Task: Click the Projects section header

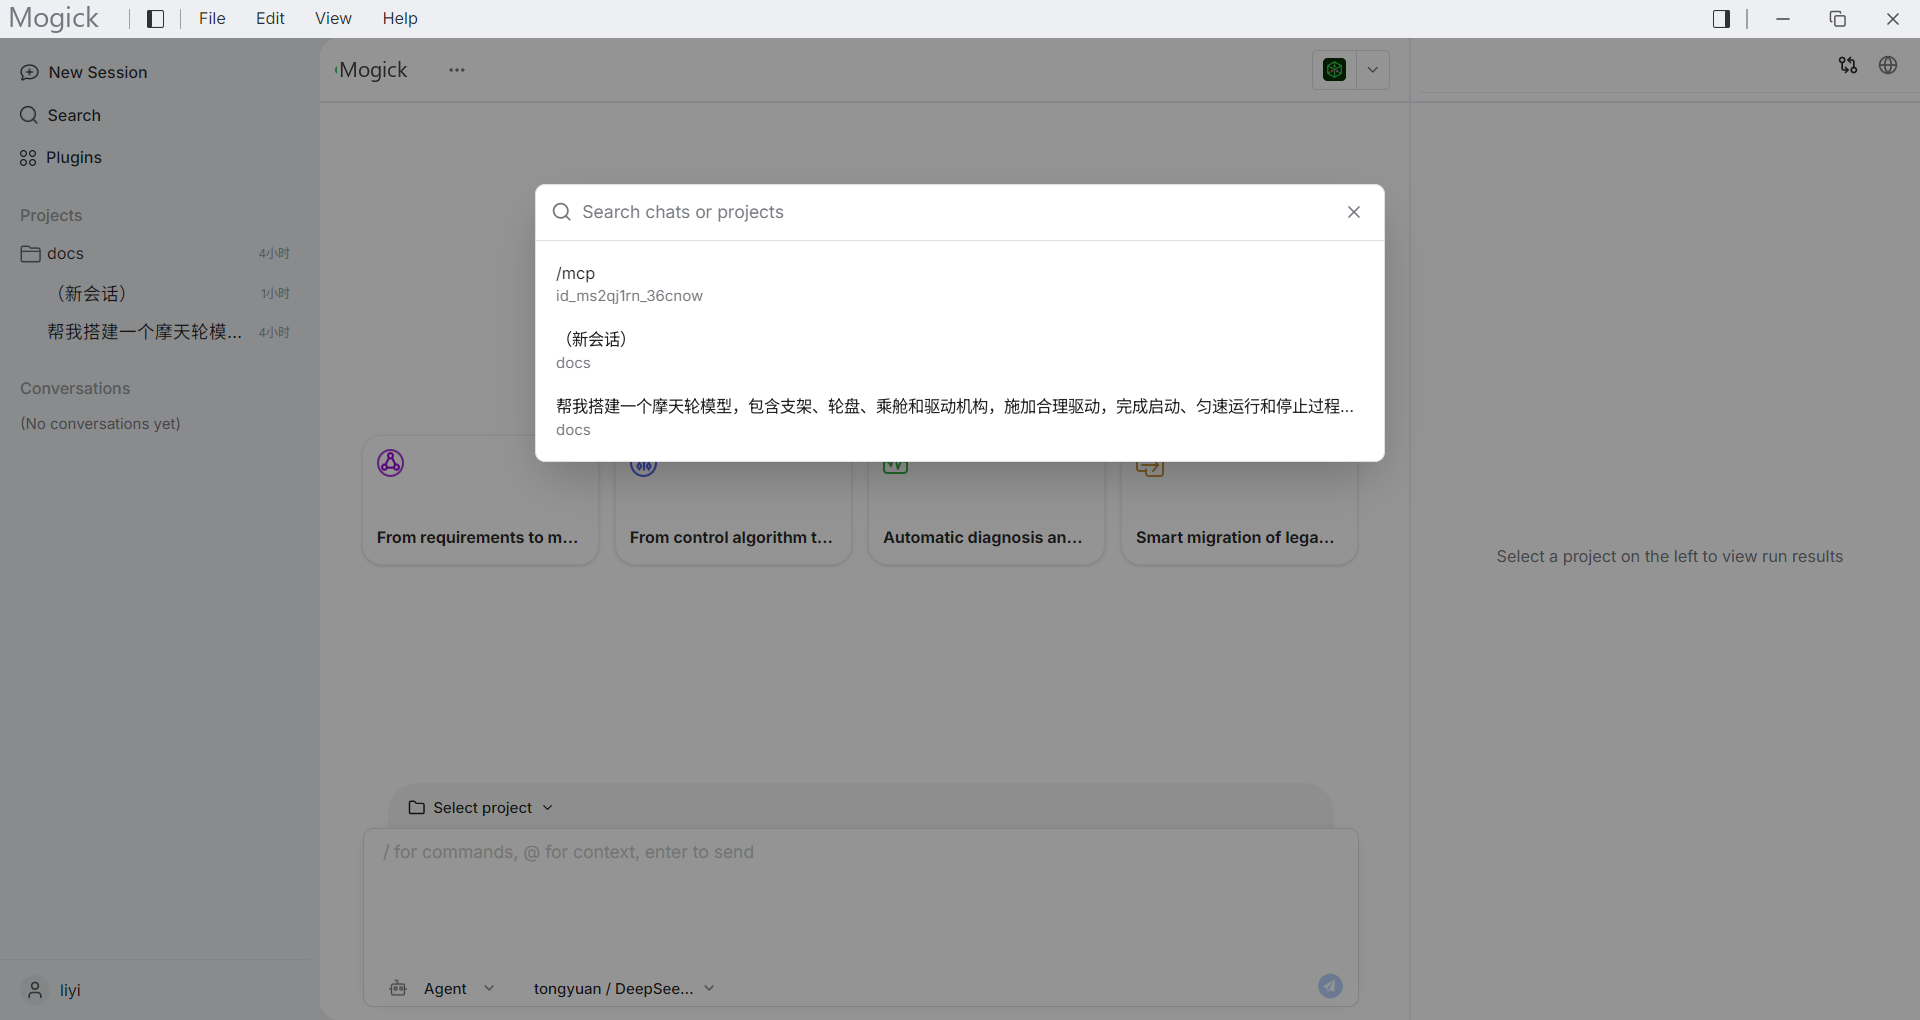Action: coord(51,216)
